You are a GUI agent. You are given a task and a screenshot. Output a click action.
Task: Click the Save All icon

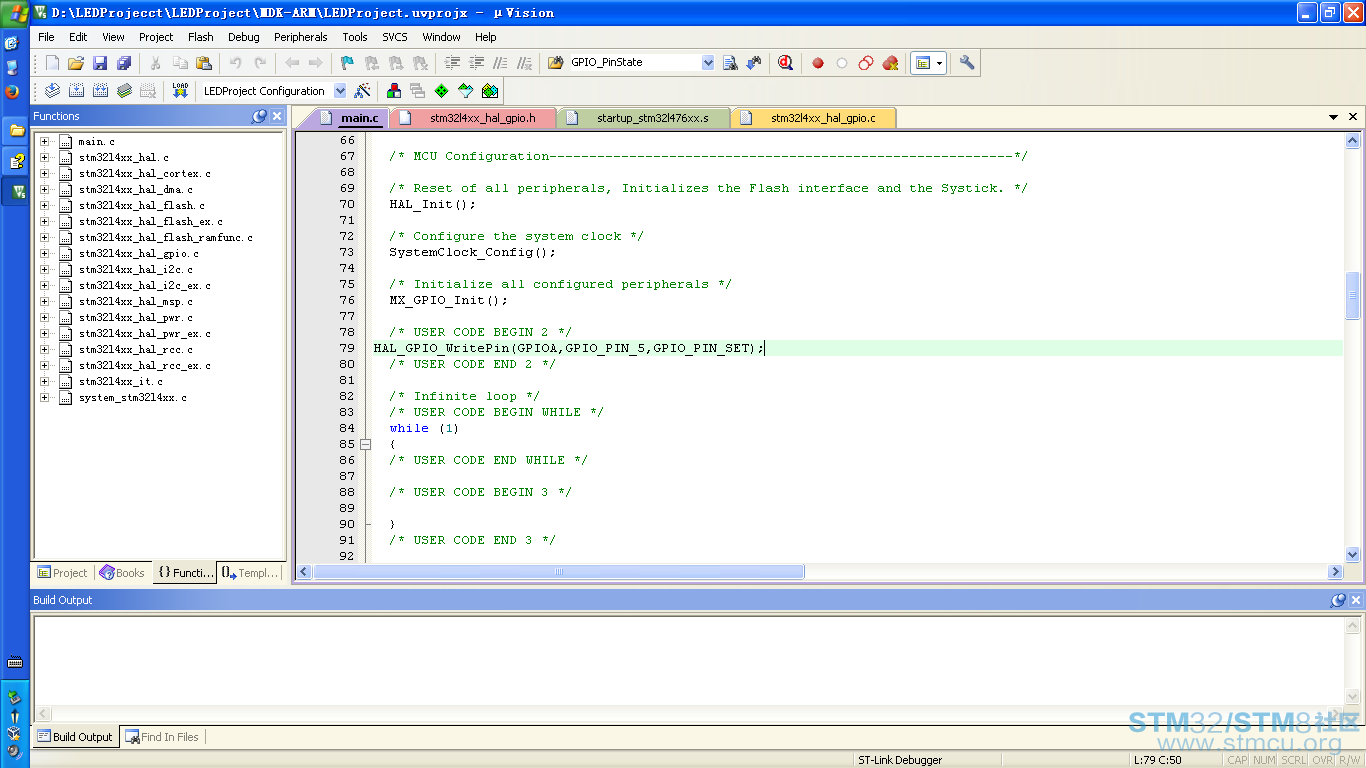click(x=124, y=63)
